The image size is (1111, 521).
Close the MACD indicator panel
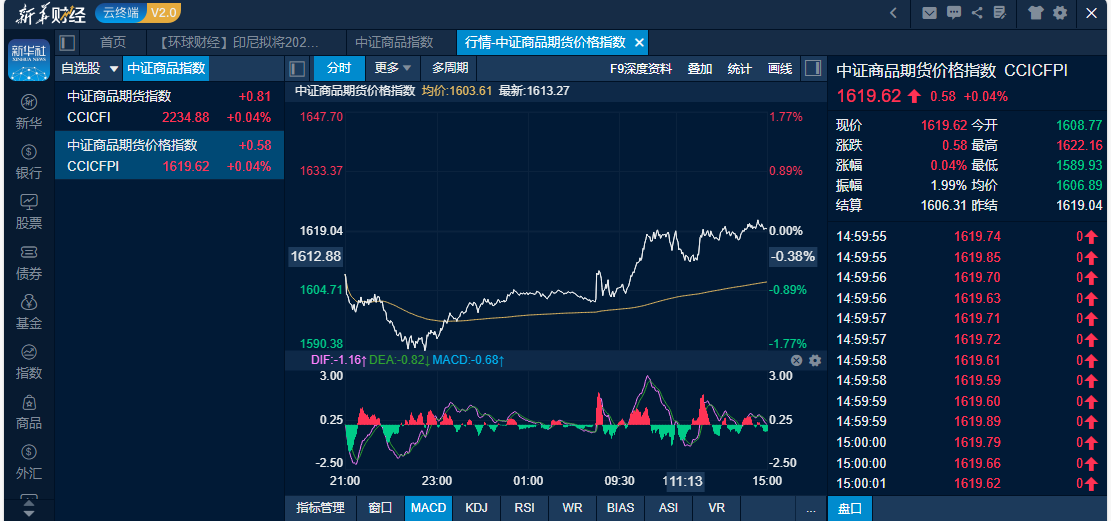point(797,360)
